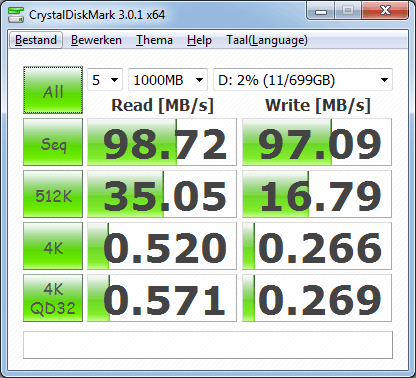
Task: Open the Thema menu
Action: (x=154, y=40)
